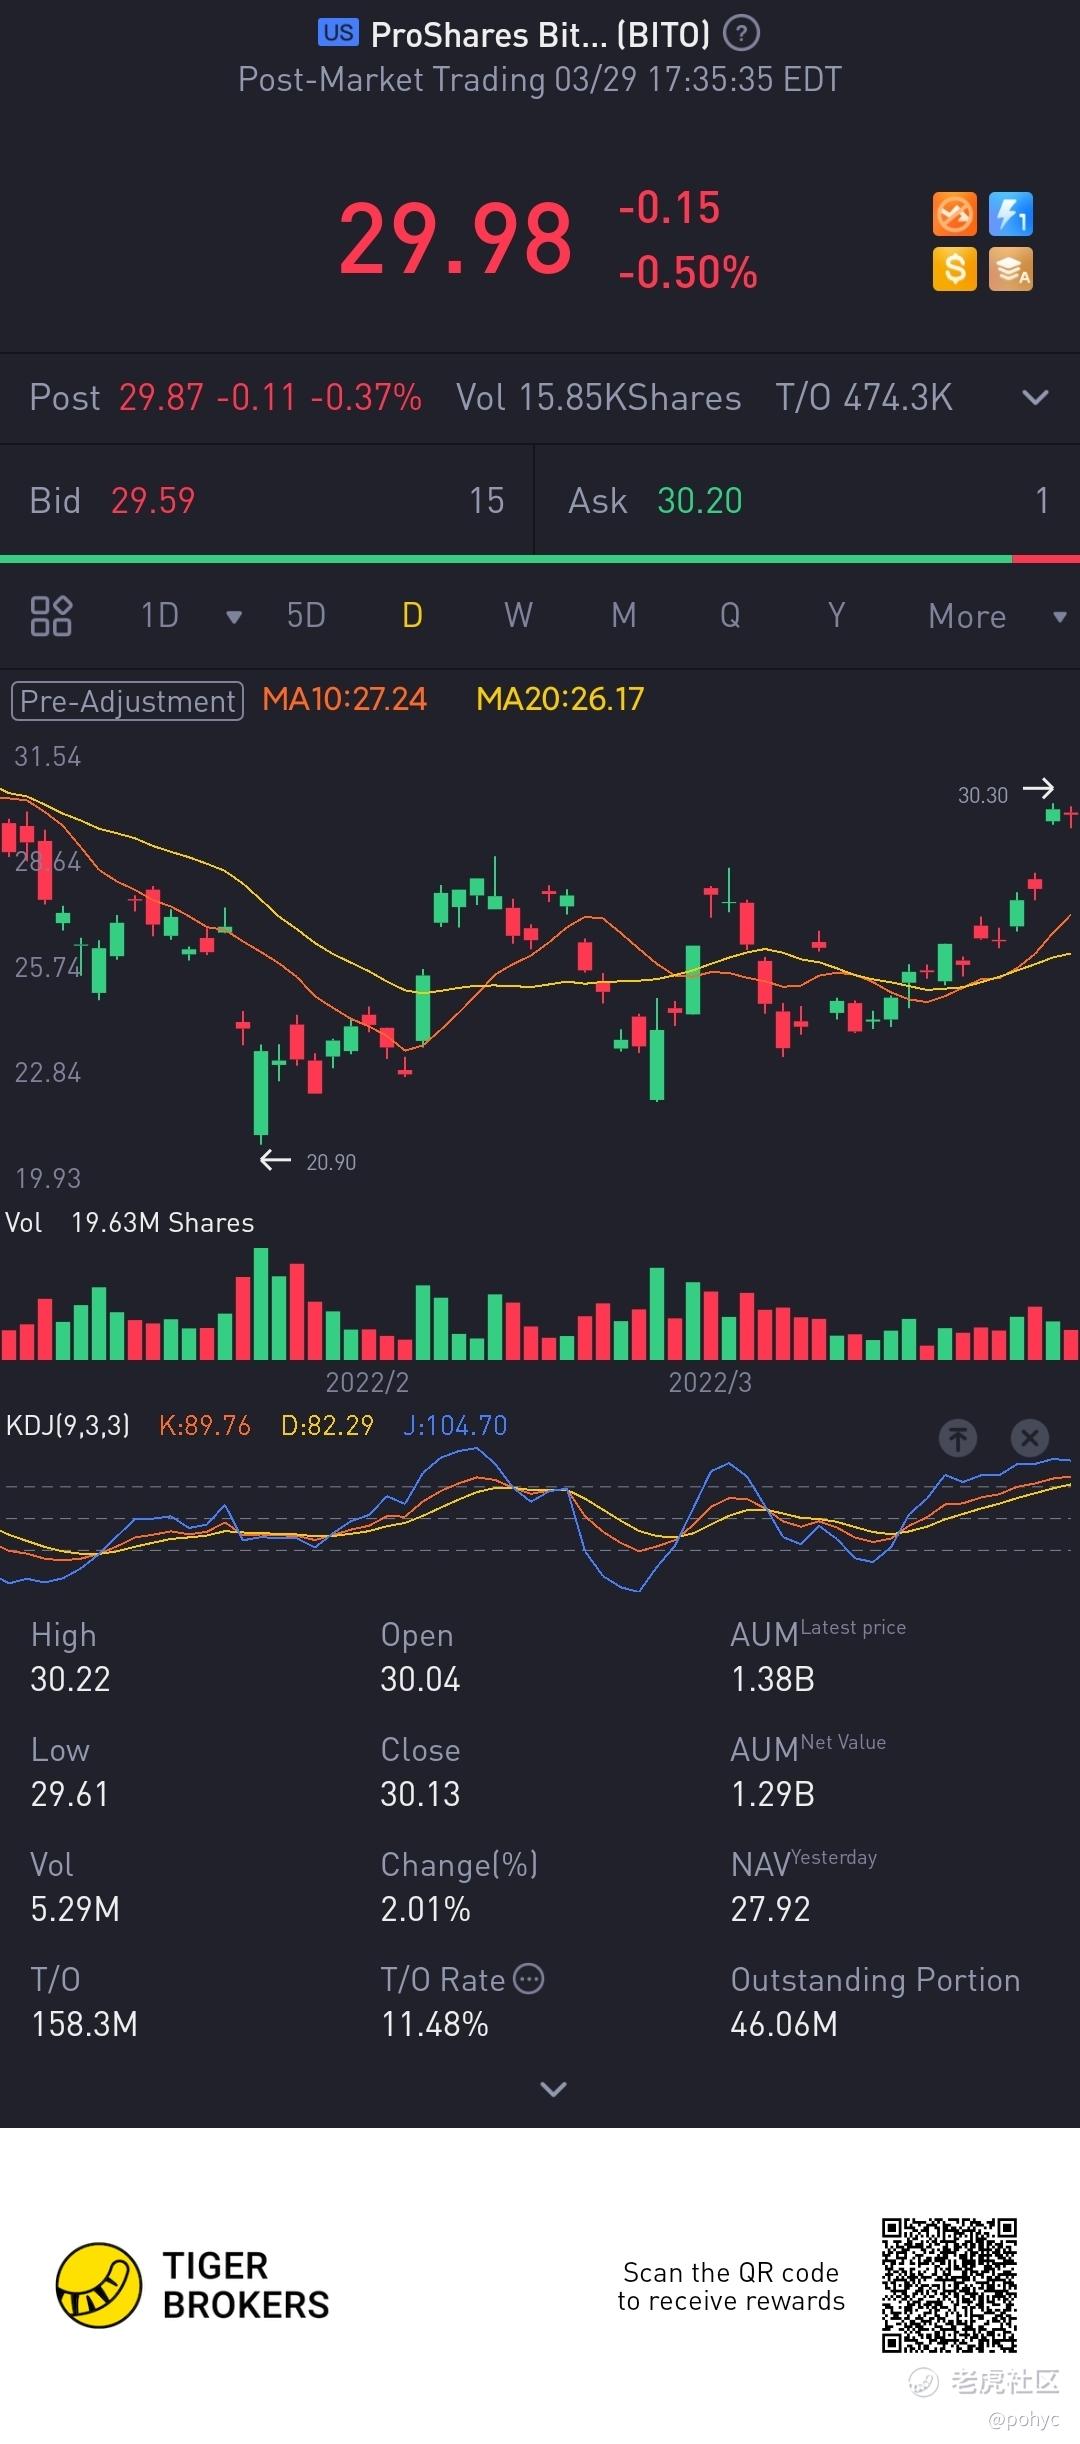Open the yellow dollar-sign icon
Screen dimensions: 1080x2444
coord(955,269)
